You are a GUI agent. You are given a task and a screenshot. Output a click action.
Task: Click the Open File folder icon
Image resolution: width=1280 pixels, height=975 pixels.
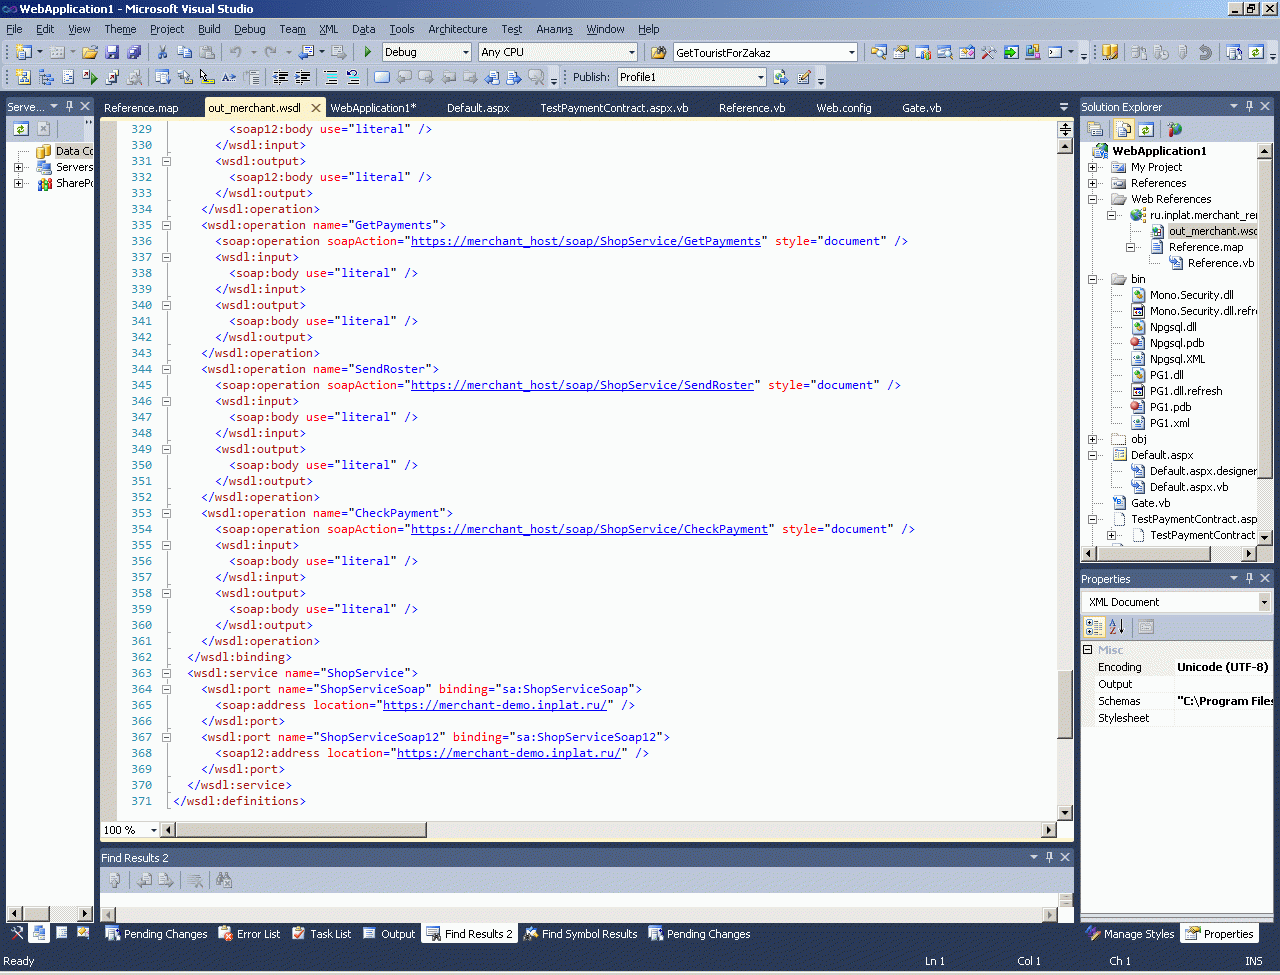point(90,52)
